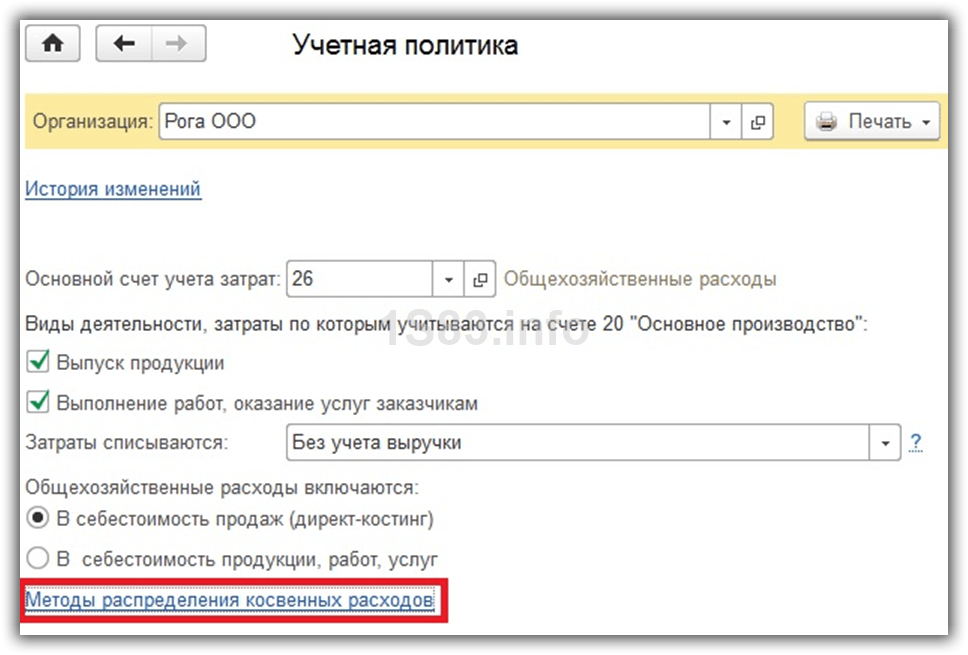Click the Общехозяйственные расходы account description

click(640, 279)
